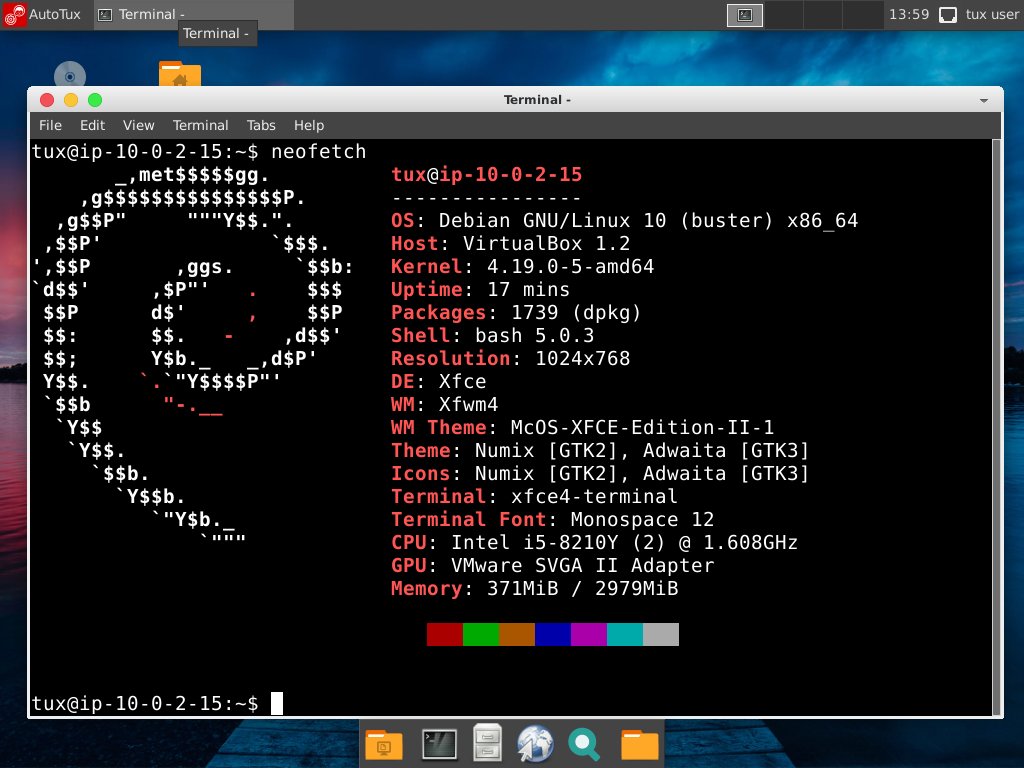Open the plain folder at dock's right end

click(639, 744)
